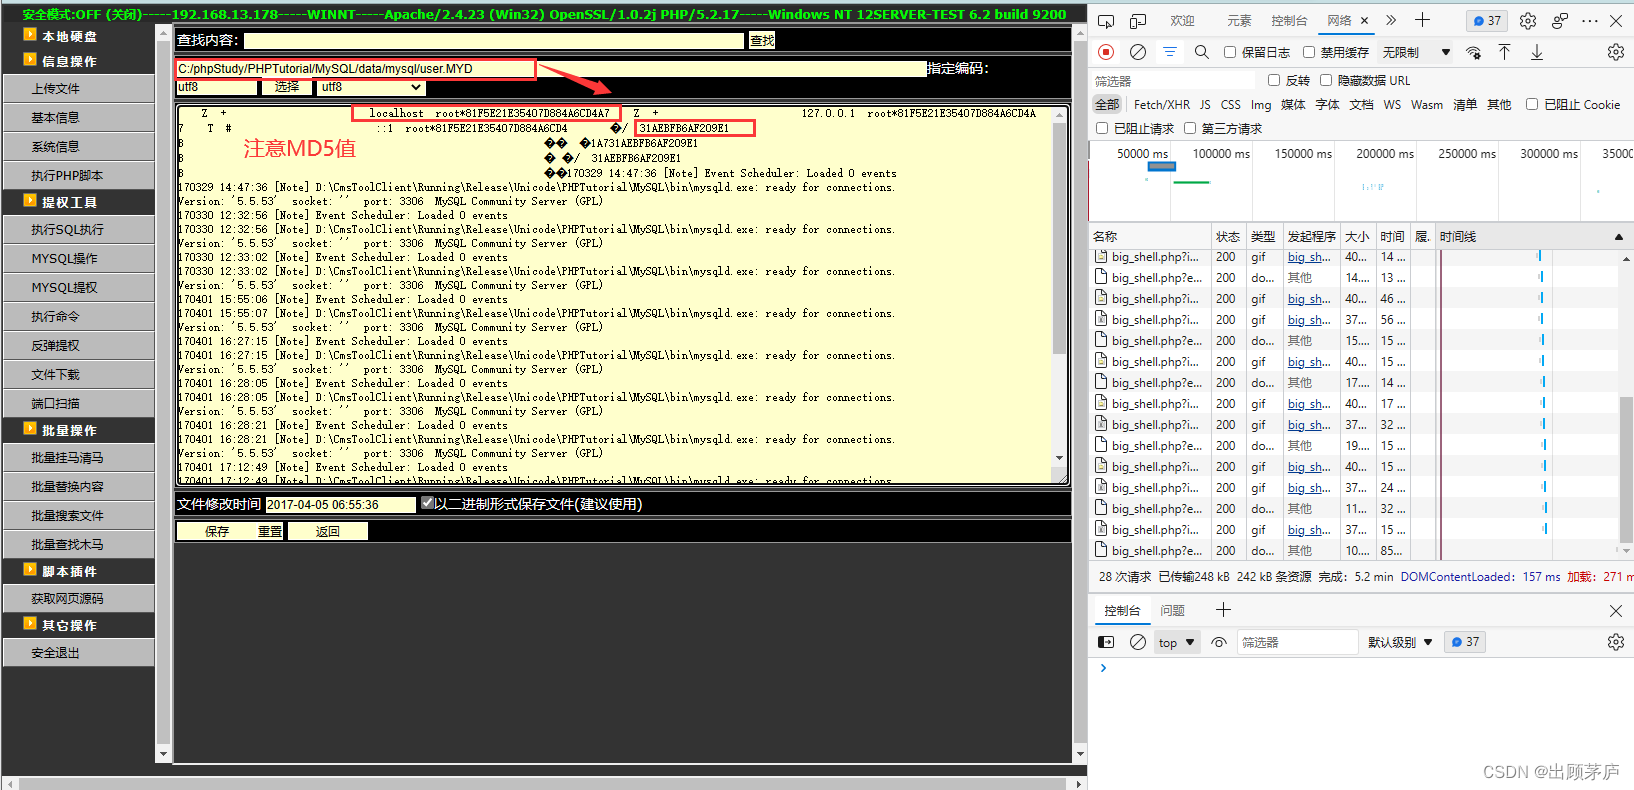This screenshot has width=1634, height=790.
Task: Click the 提权工具 section arrow icon
Action: 30,200
